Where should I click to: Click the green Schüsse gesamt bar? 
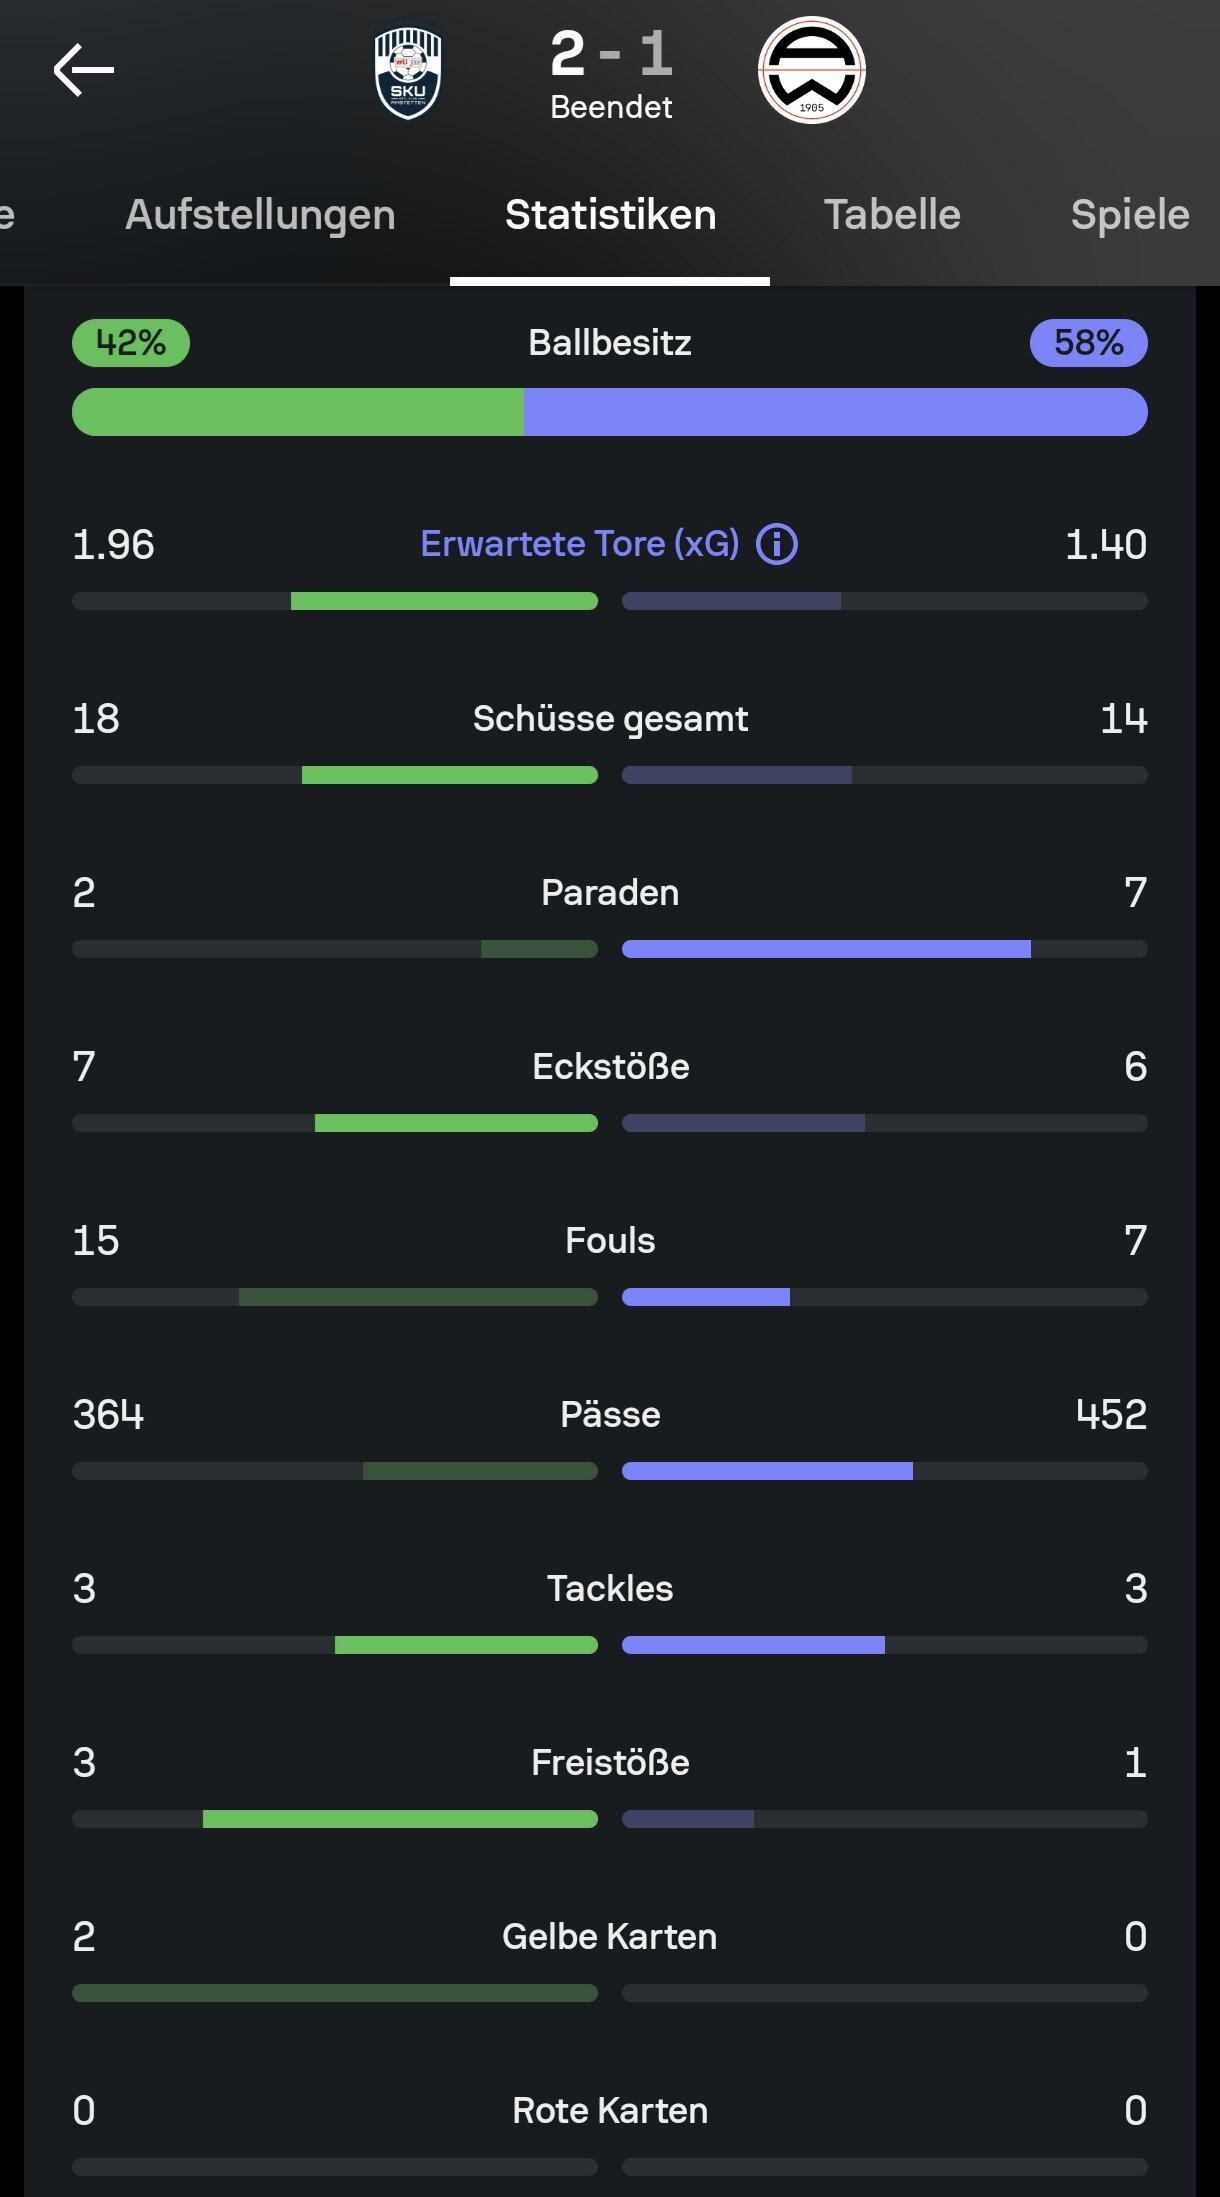point(450,775)
